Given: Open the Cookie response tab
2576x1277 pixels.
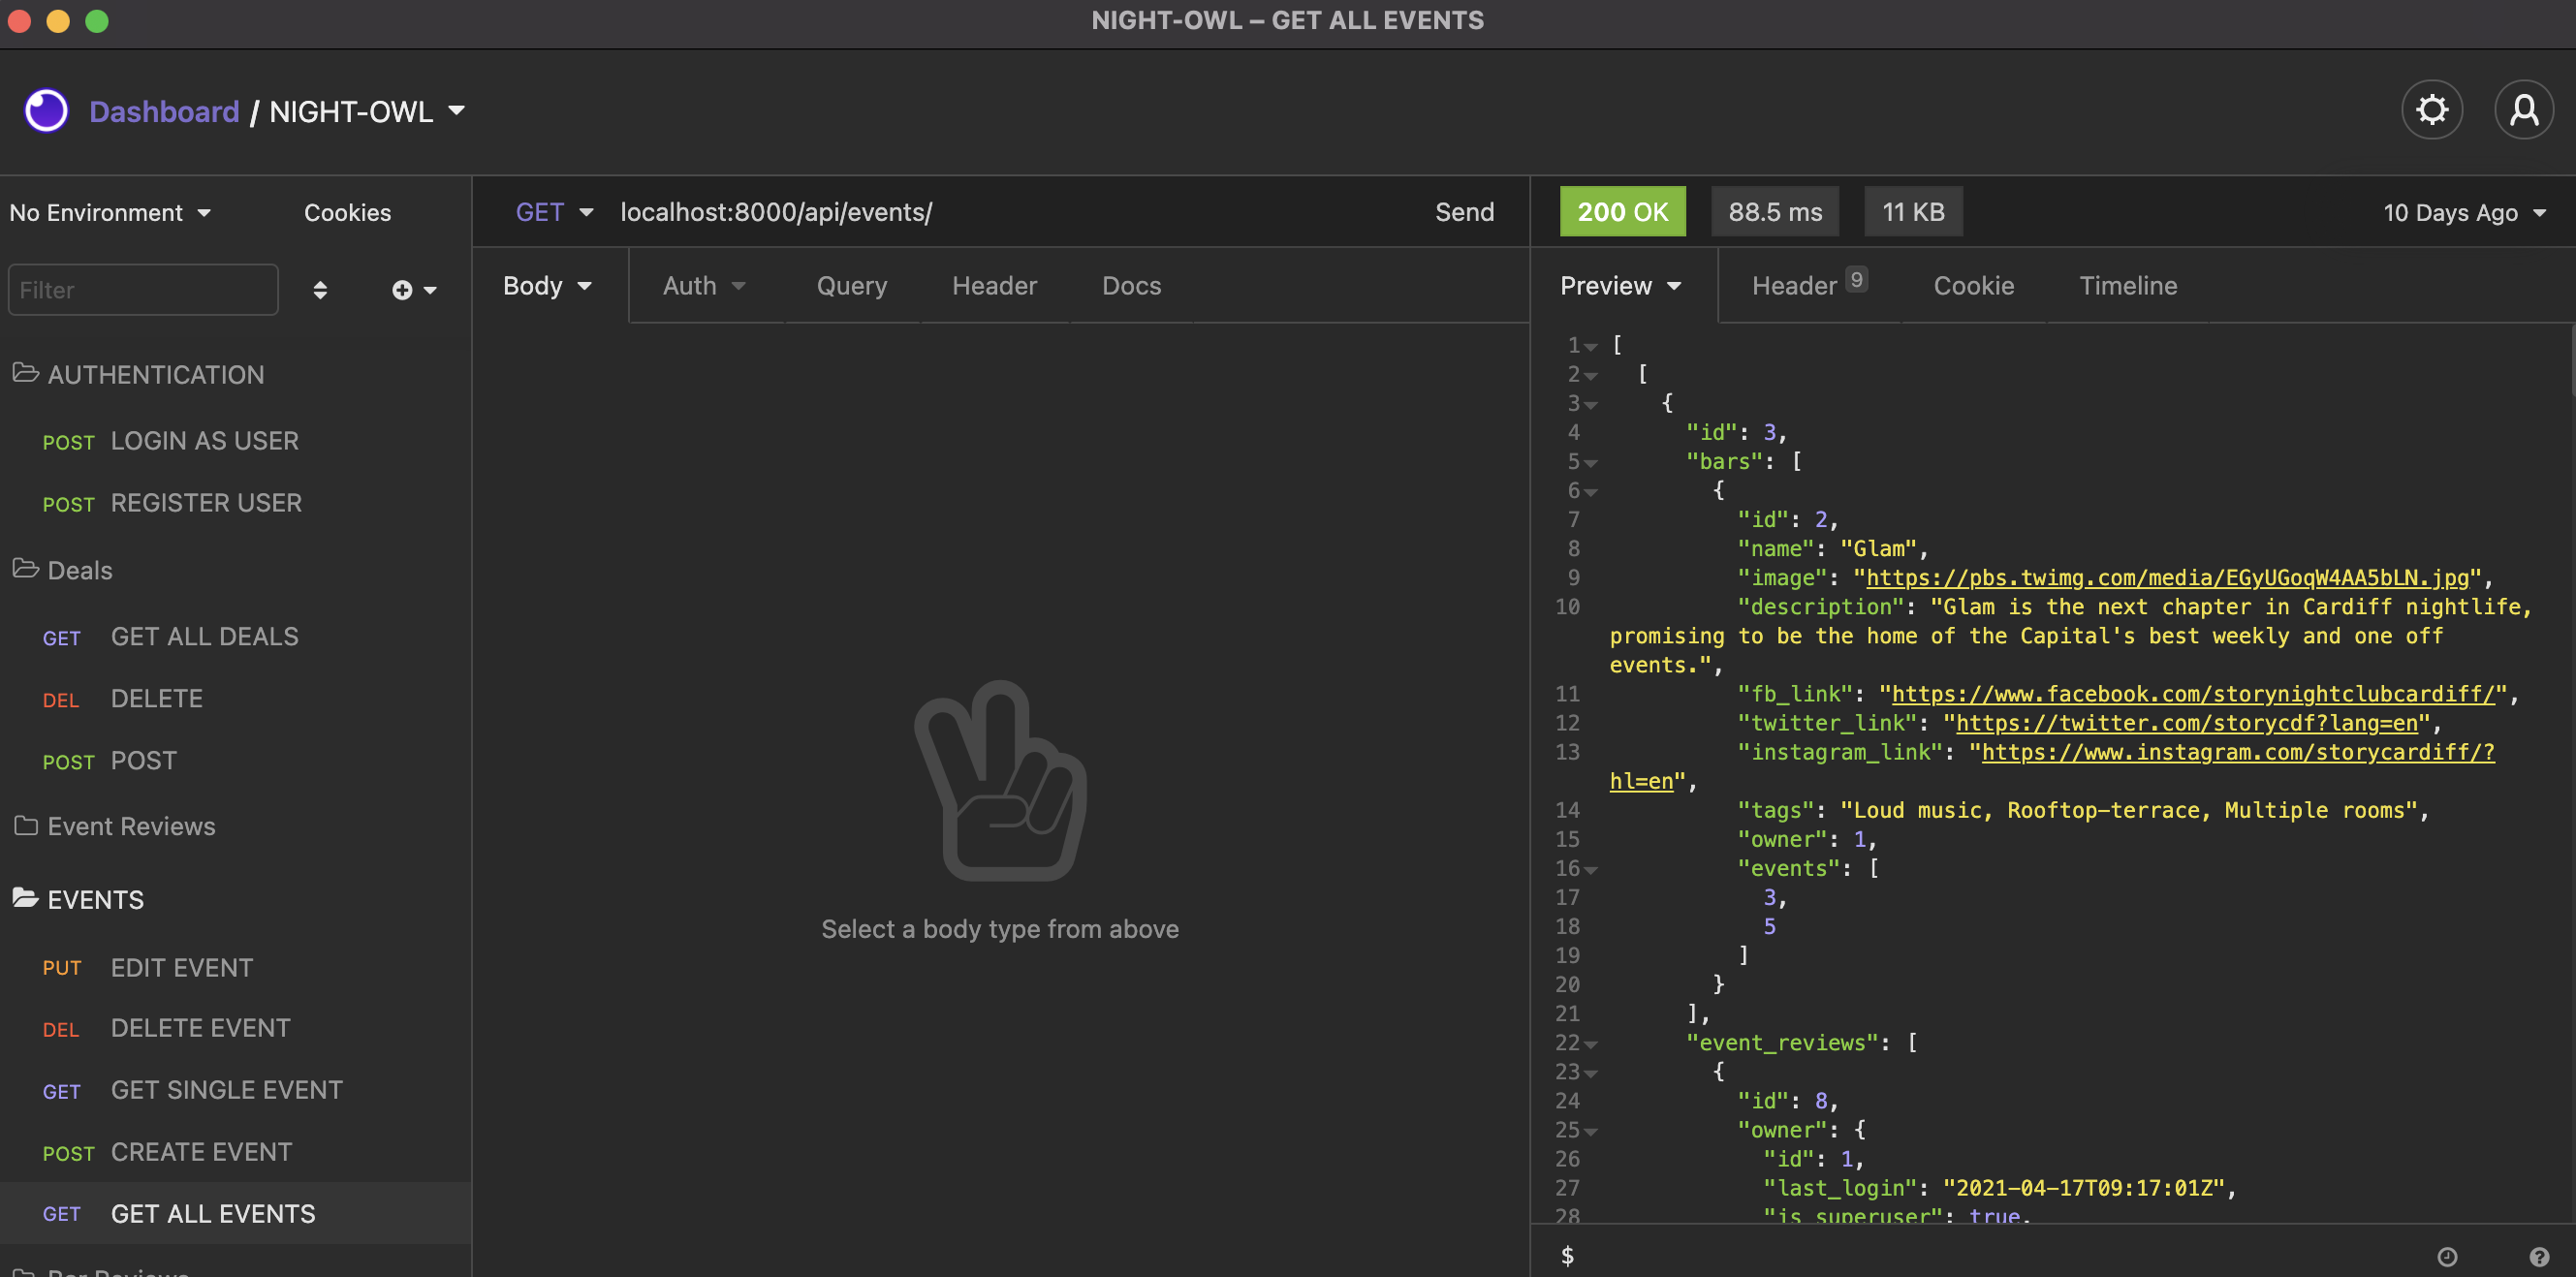Looking at the screenshot, I should [1973, 286].
